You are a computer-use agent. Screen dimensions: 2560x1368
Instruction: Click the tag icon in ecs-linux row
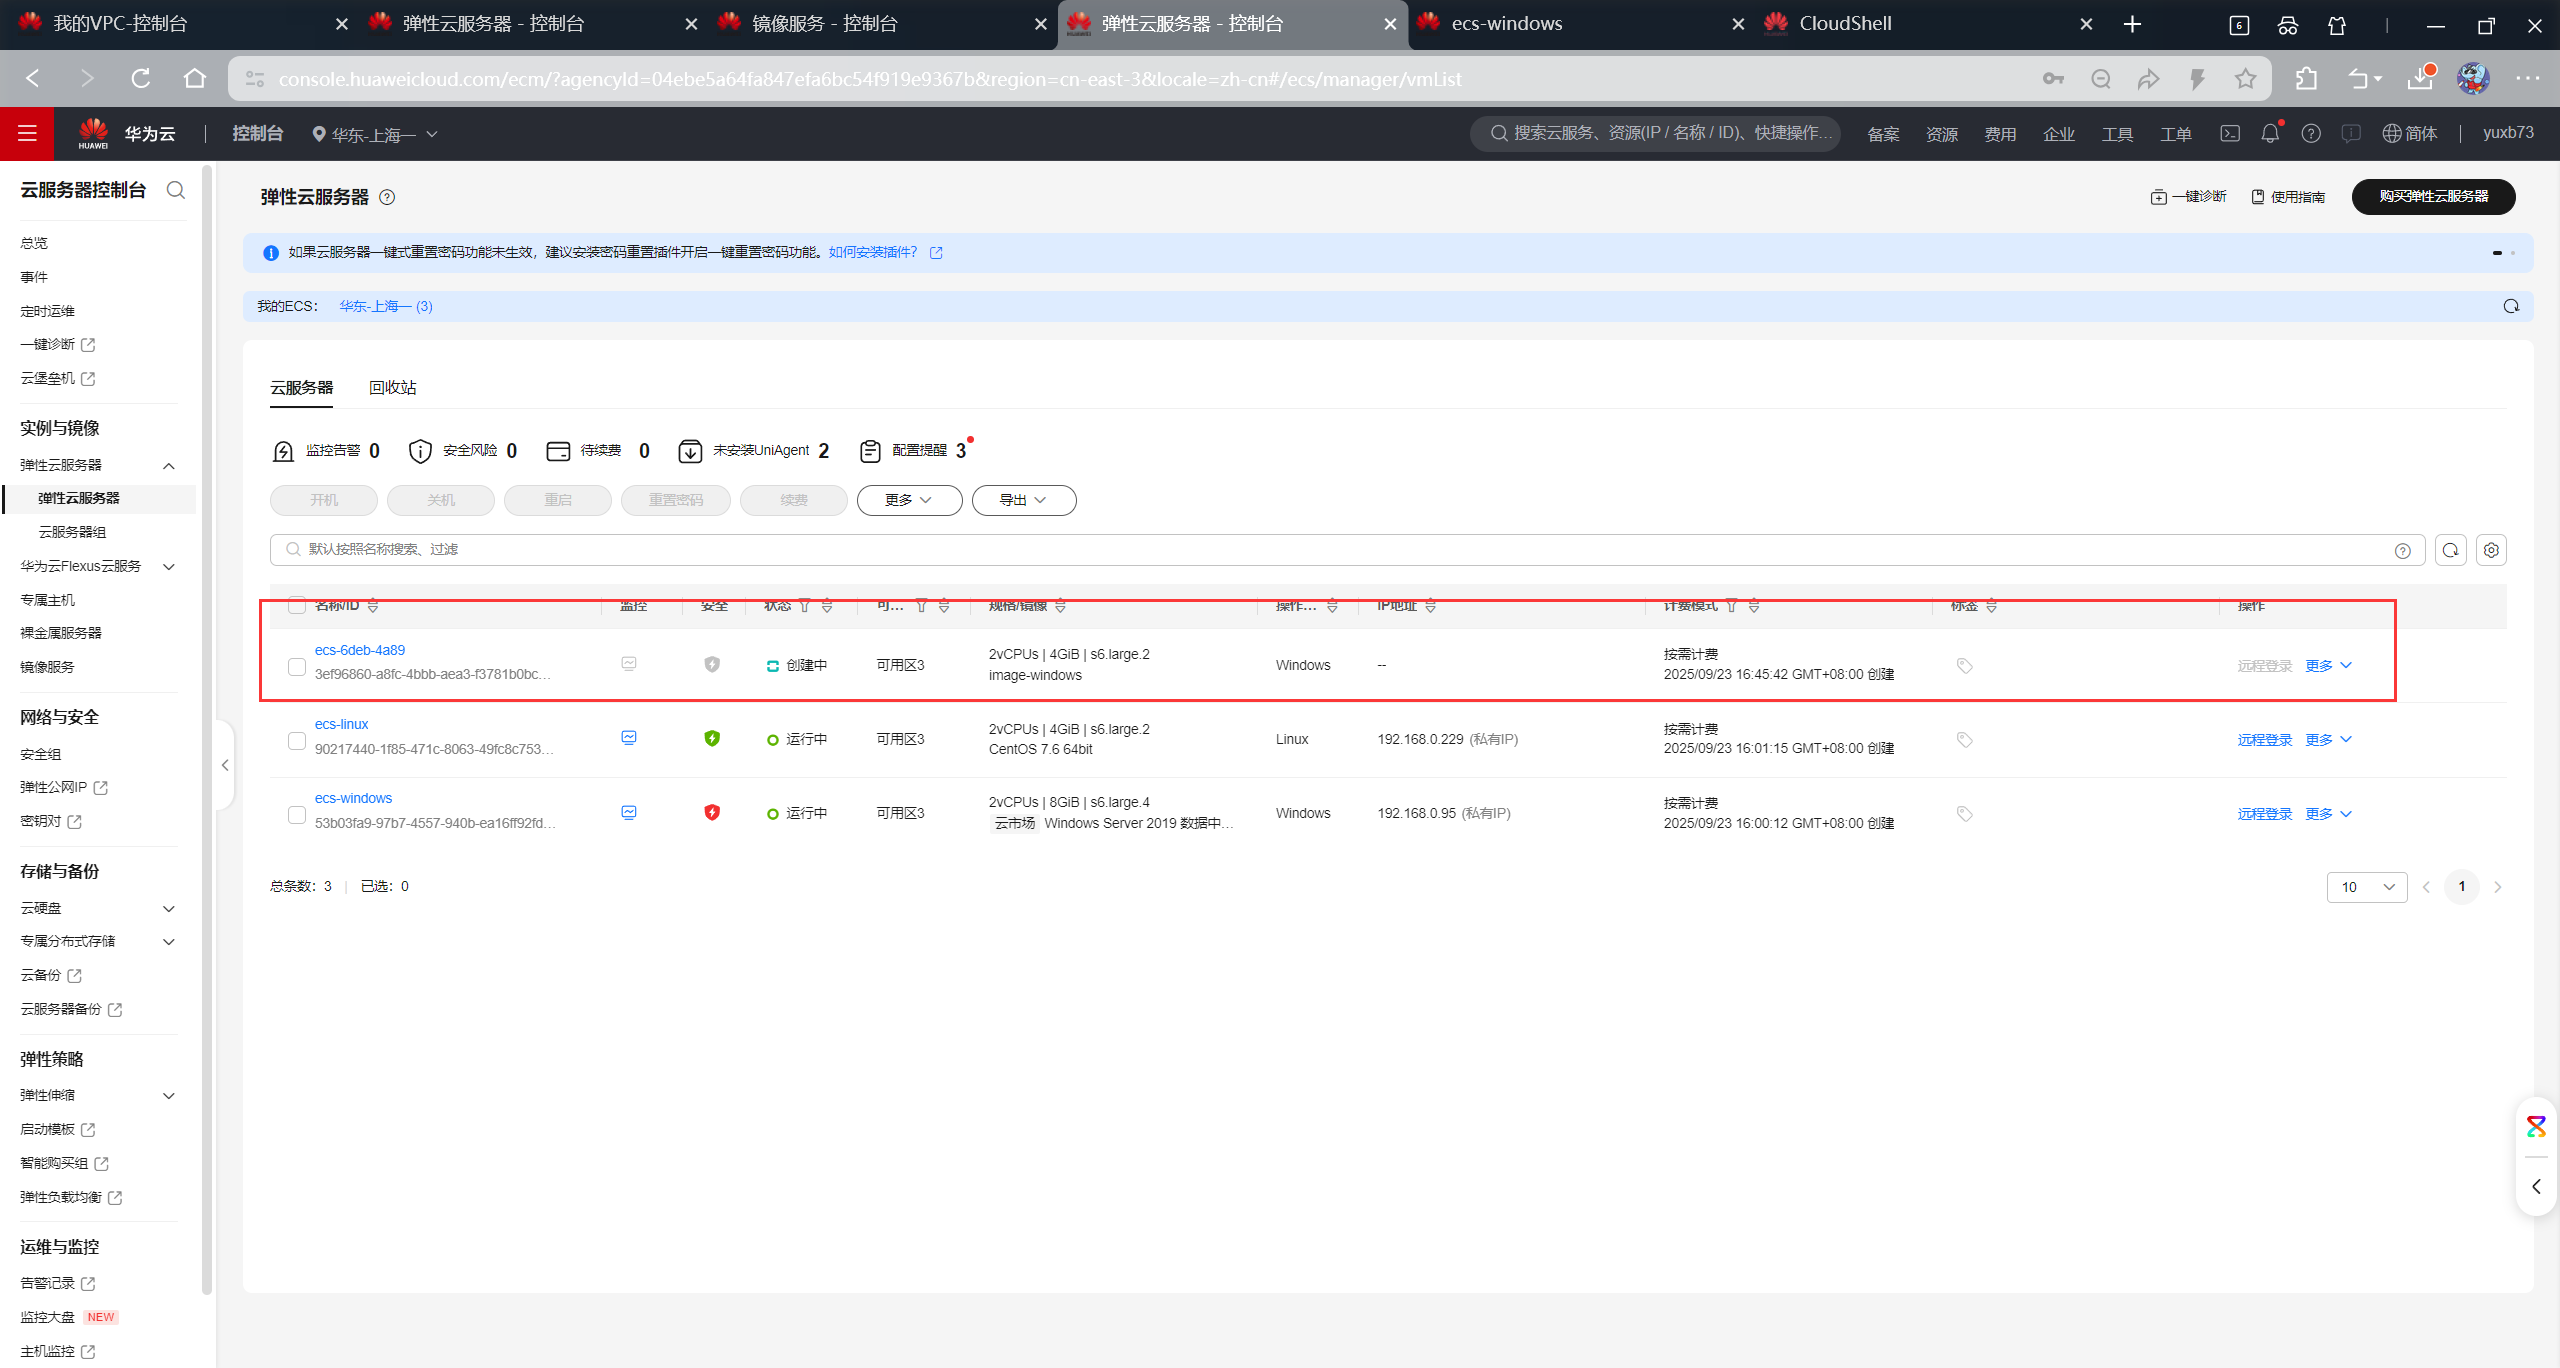[x=1964, y=740]
